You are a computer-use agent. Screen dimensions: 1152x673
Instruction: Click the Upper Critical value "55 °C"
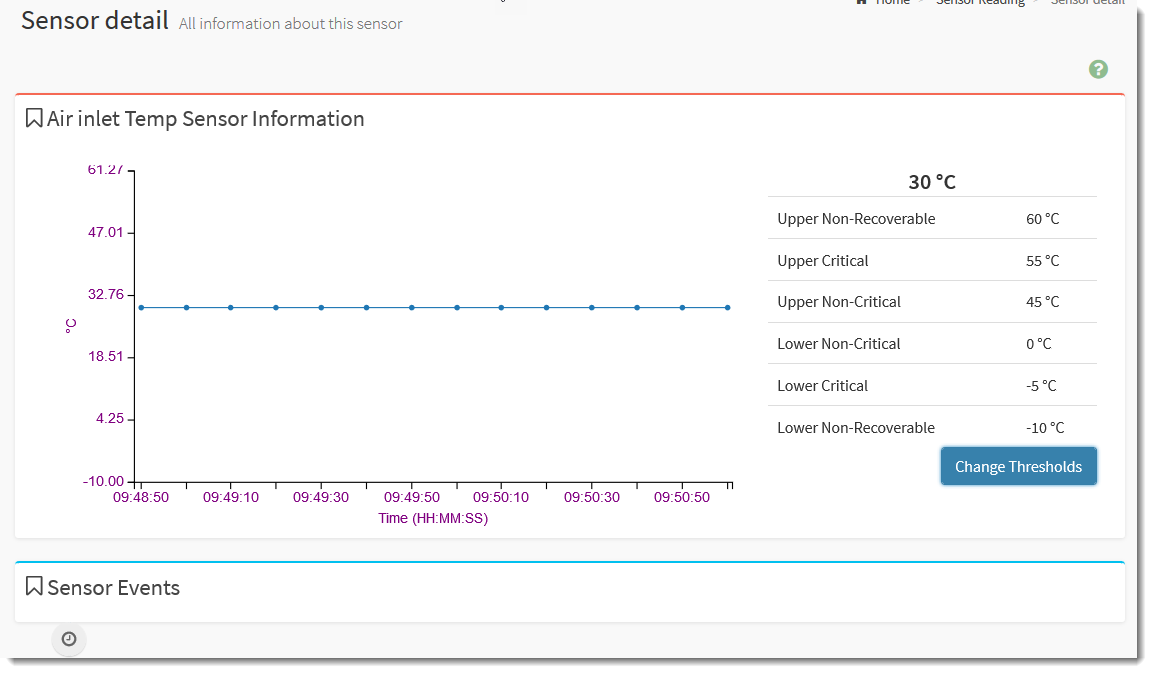pos(1043,261)
